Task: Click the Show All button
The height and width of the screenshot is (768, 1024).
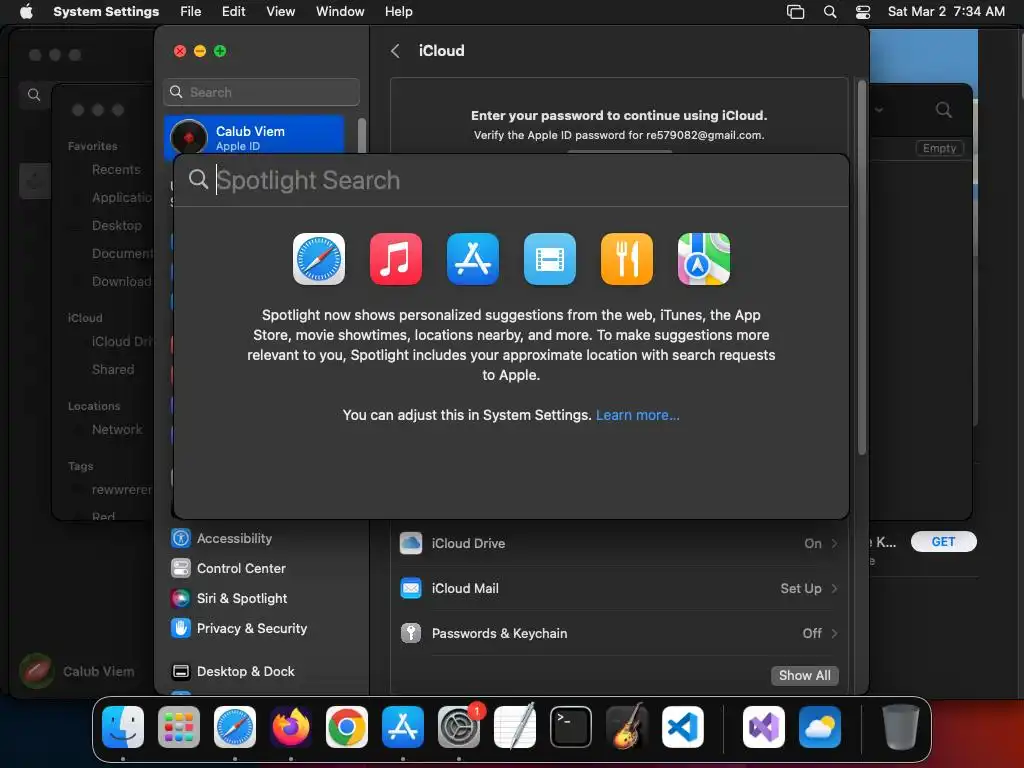Action: point(805,675)
